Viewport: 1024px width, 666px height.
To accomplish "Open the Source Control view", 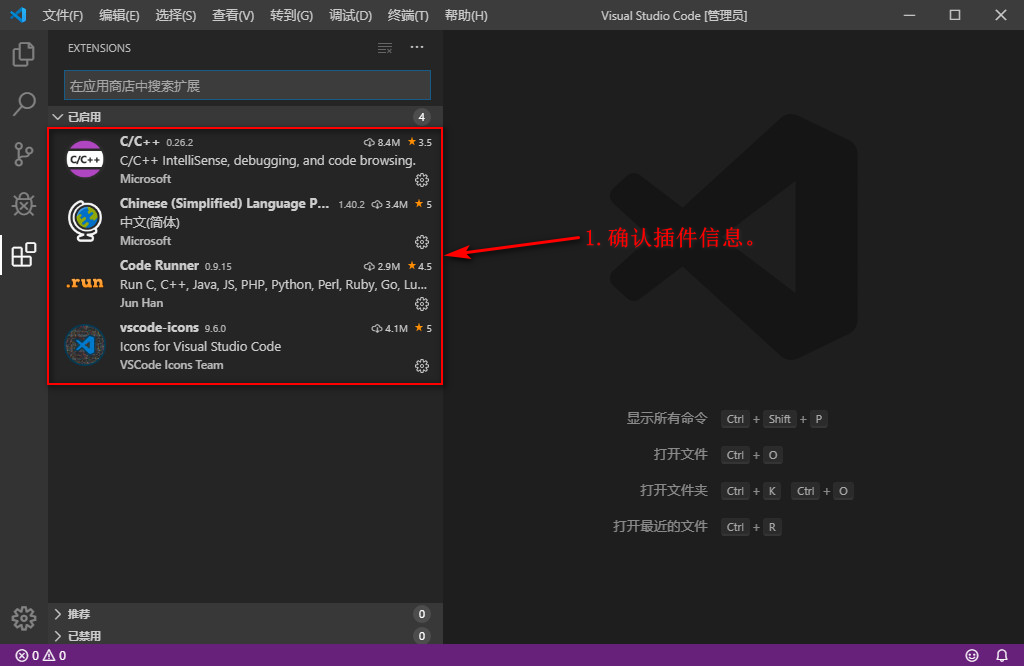I will (24, 154).
